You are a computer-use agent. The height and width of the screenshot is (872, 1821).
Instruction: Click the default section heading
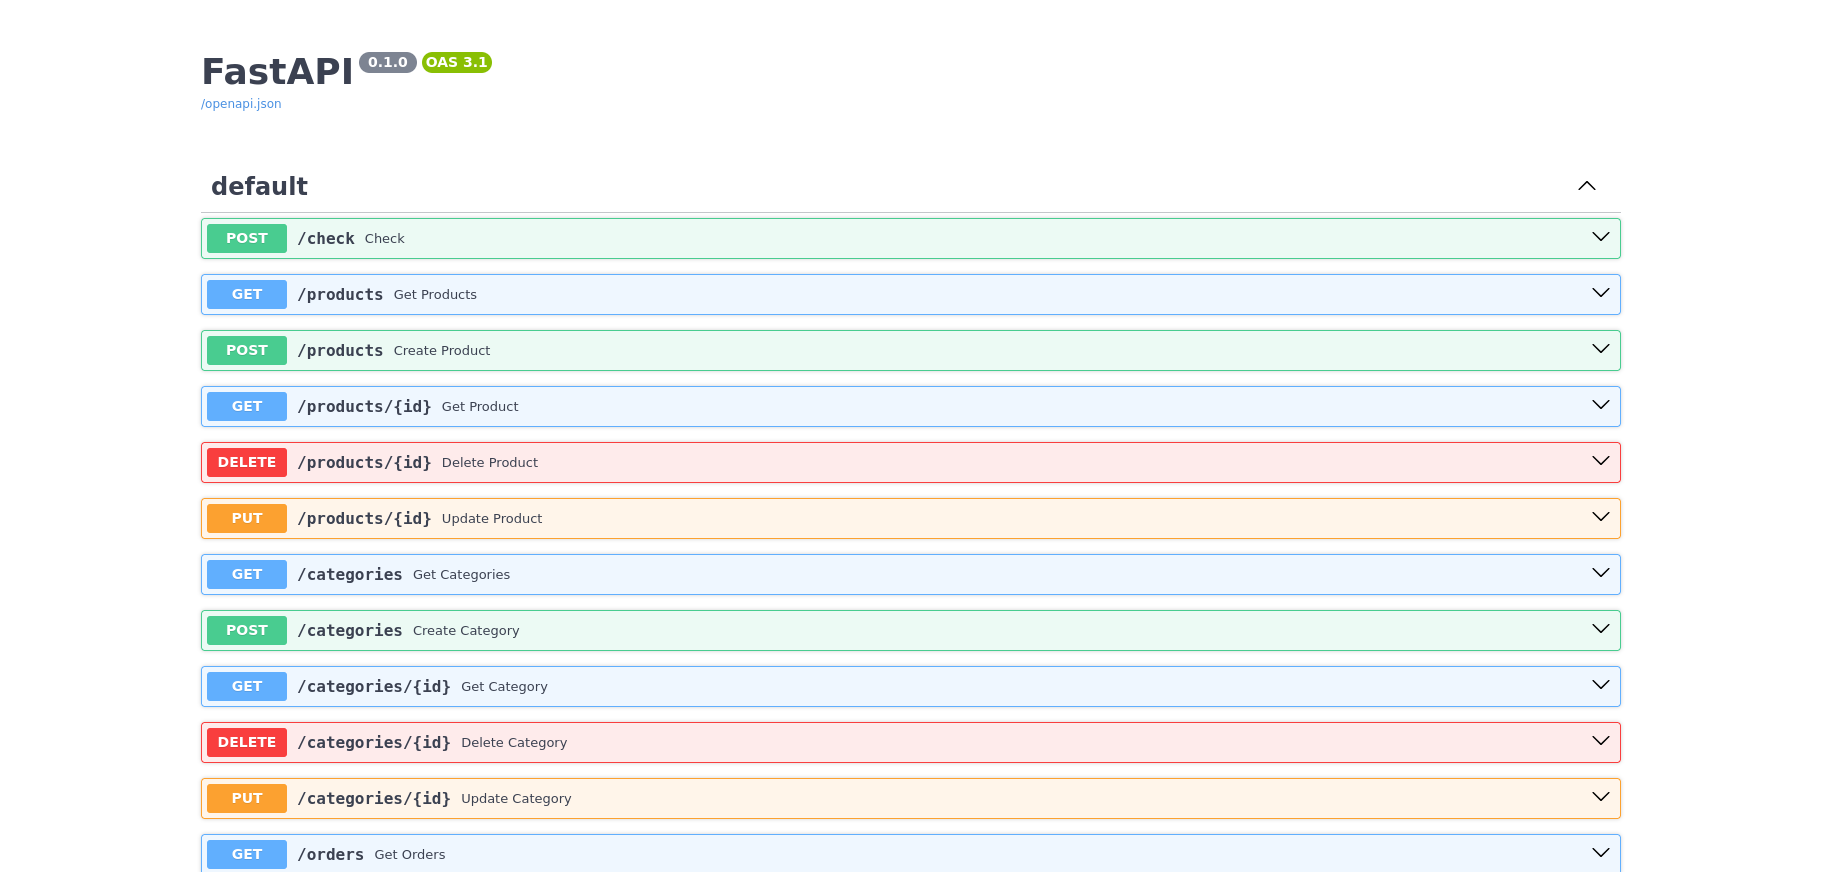coord(259,186)
